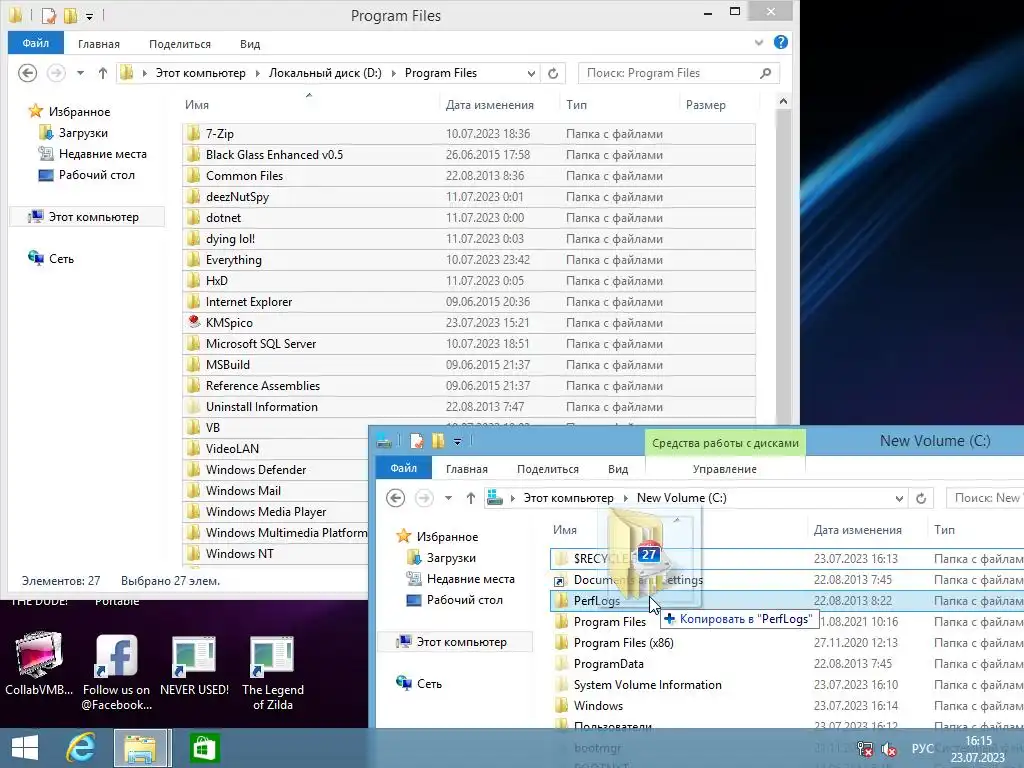Launch Internet Explorer from taskbar
Viewport: 1024px width, 768px height.
[x=81, y=748]
